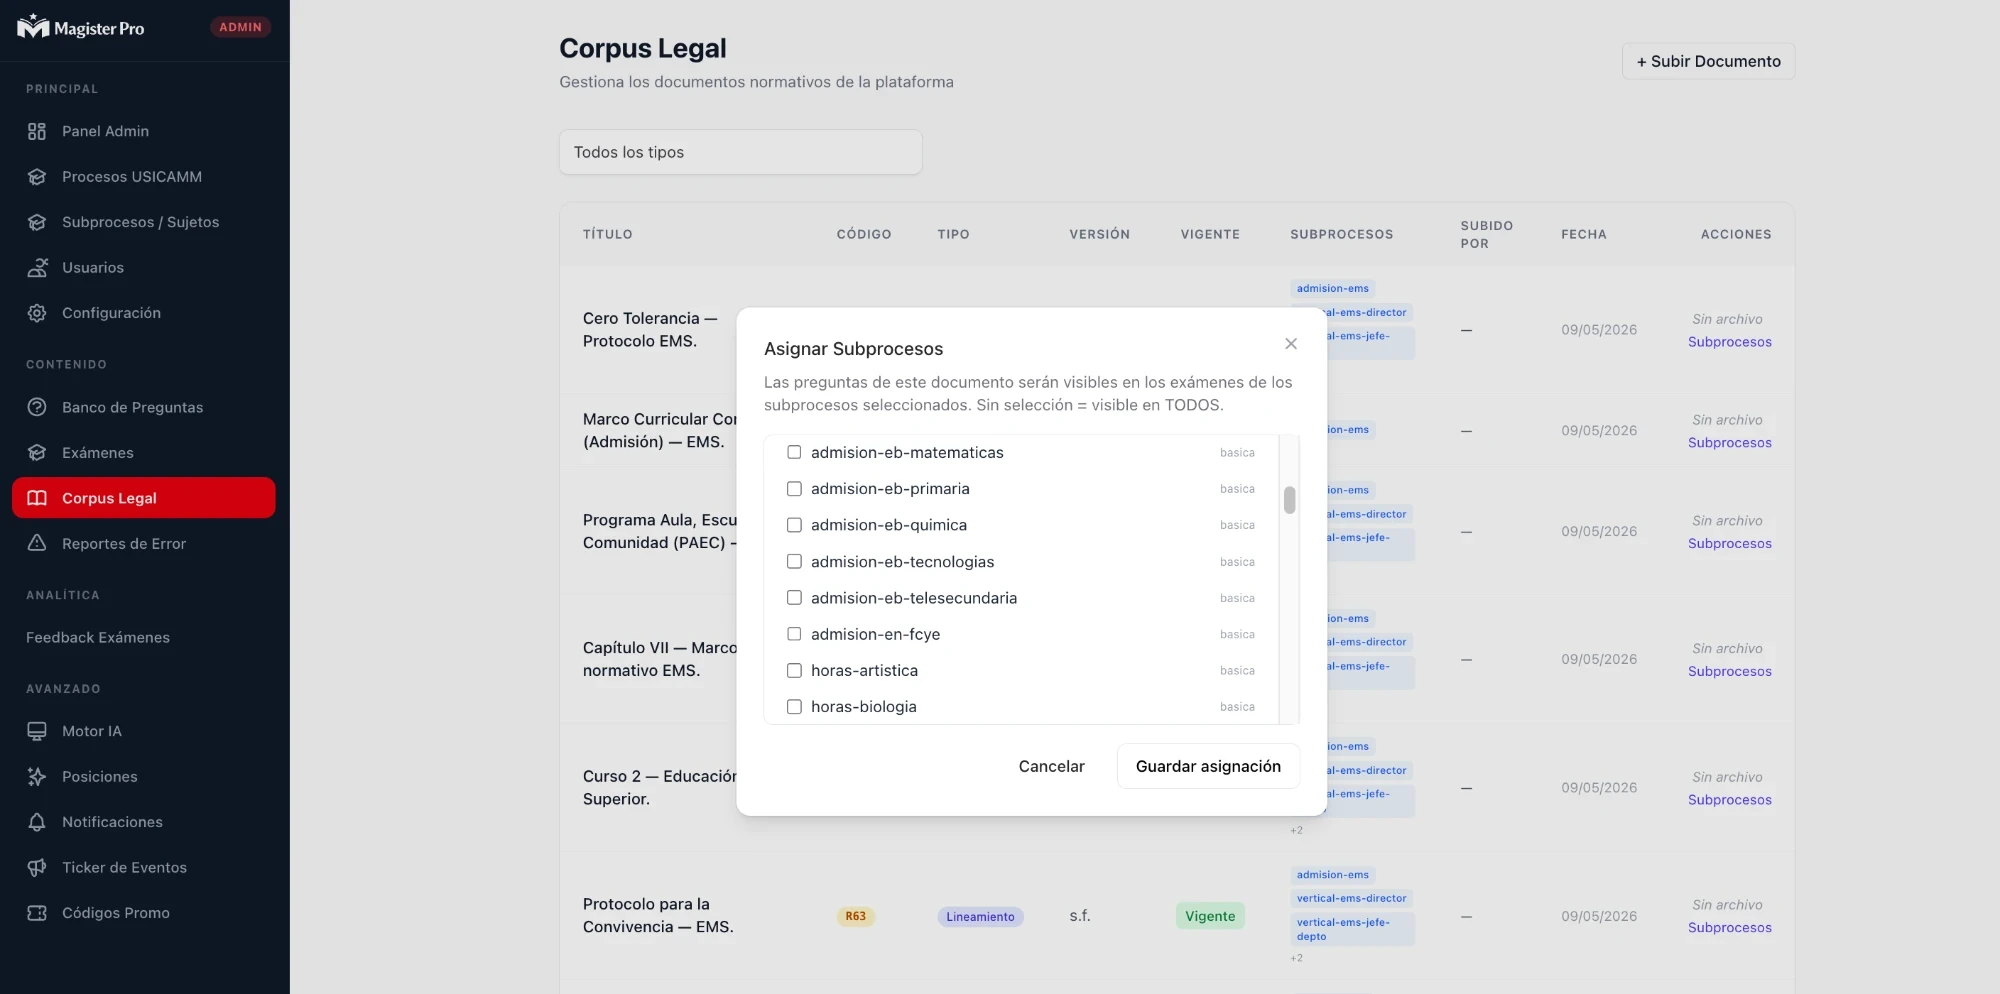Enable admision-eb-tecnologias checkbox
Viewport: 2000px width, 994px height.
(x=794, y=561)
